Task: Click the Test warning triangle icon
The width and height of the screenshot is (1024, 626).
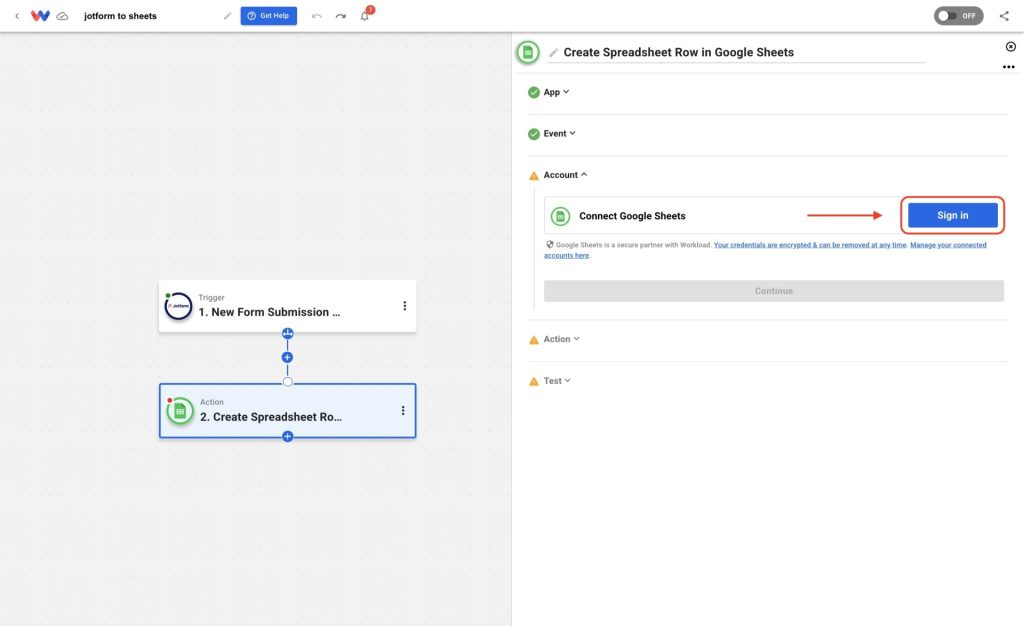Action: coord(534,381)
